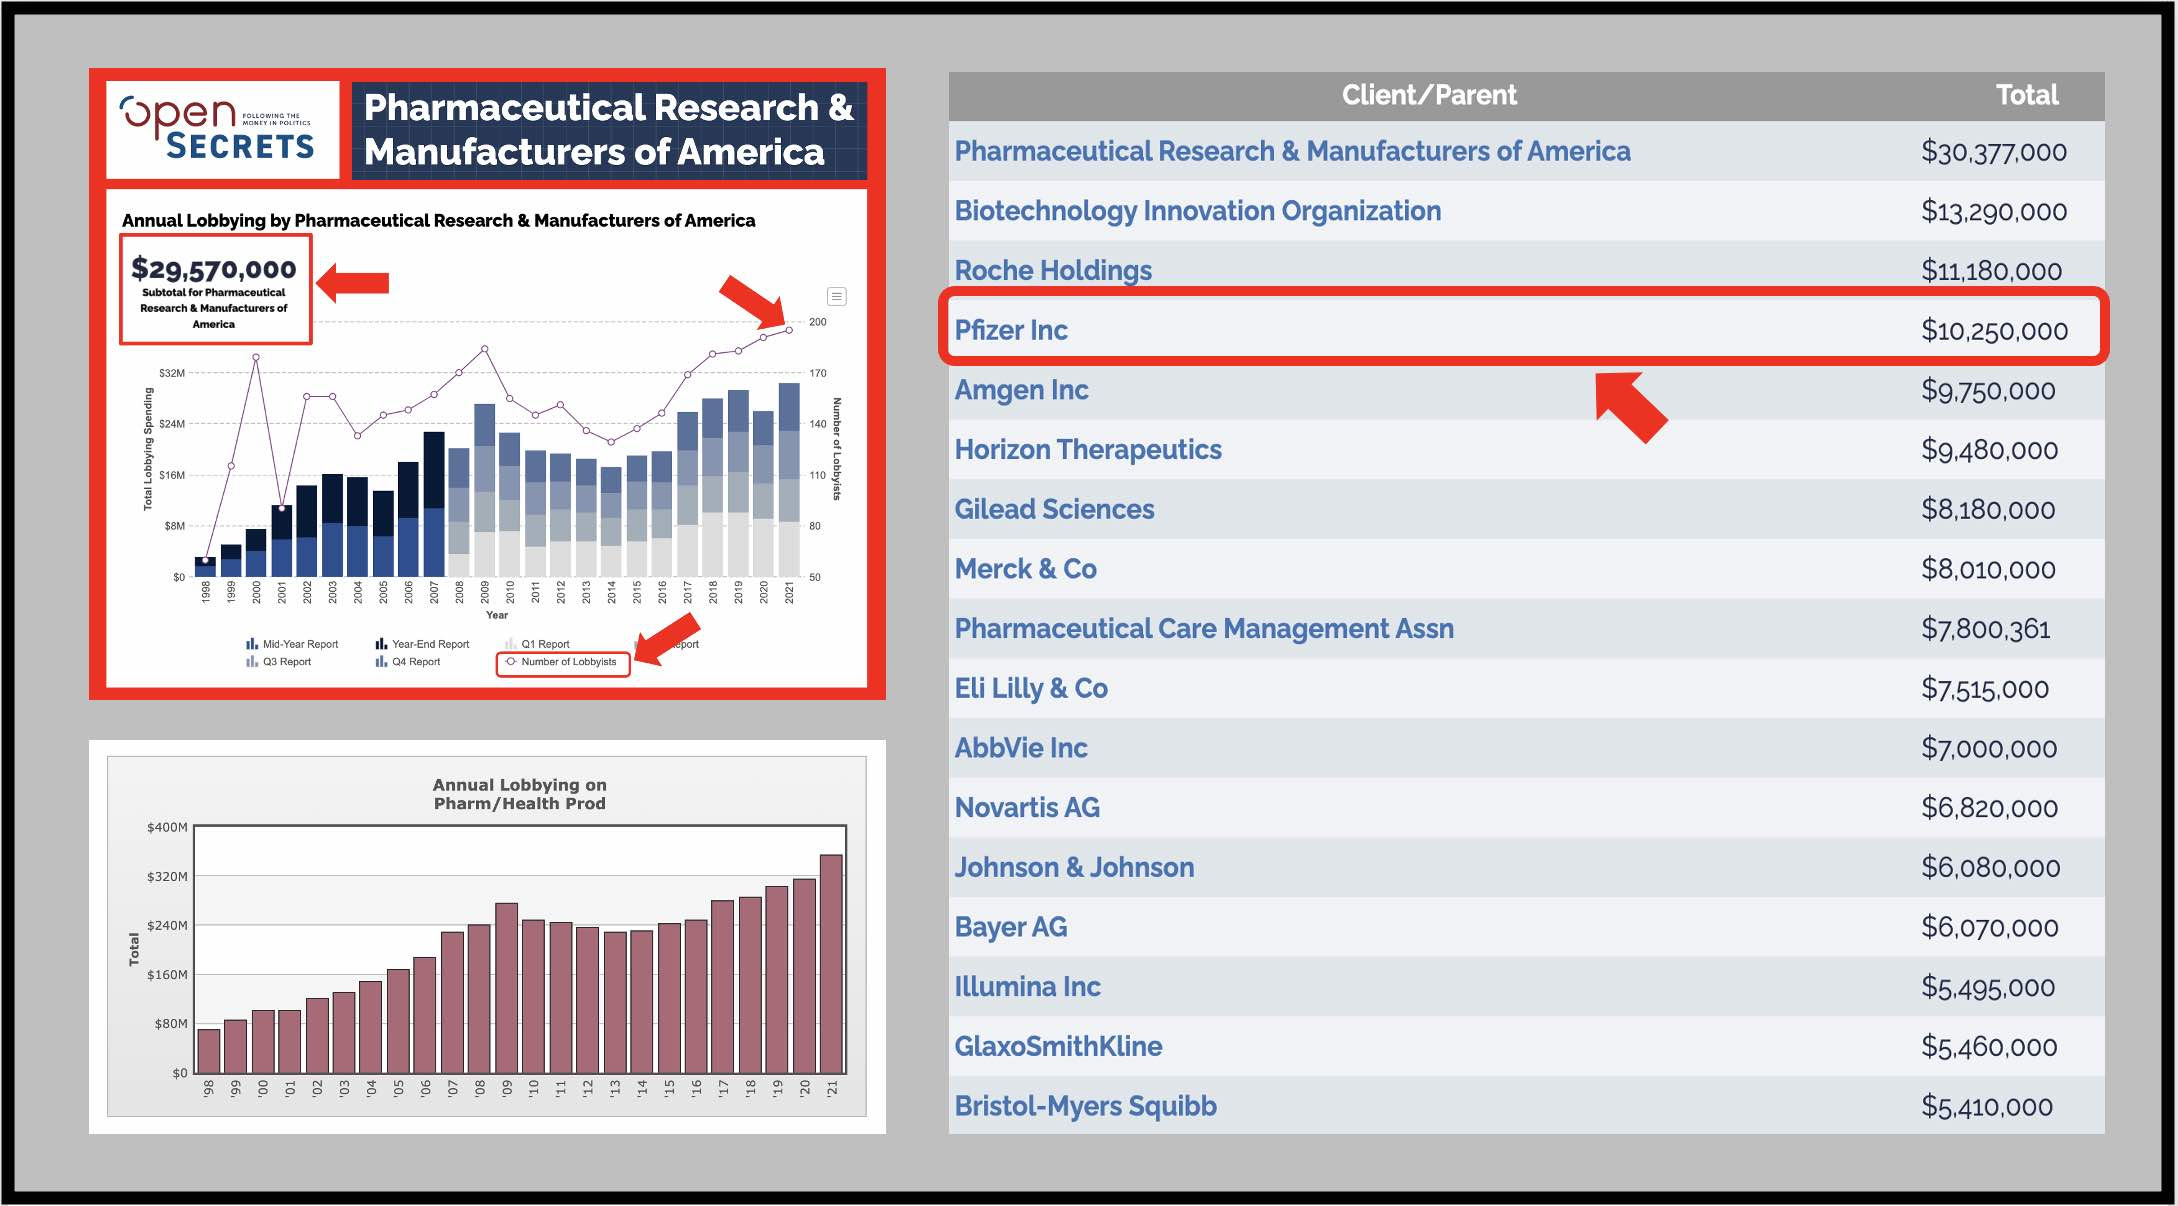Screen dimensions: 2178x1206
Task: Click the 2000 lobbyist count peak data point
Action: [256, 357]
